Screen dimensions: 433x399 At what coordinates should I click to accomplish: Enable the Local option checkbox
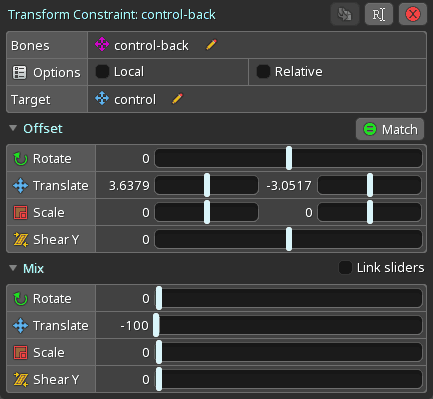point(102,72)
